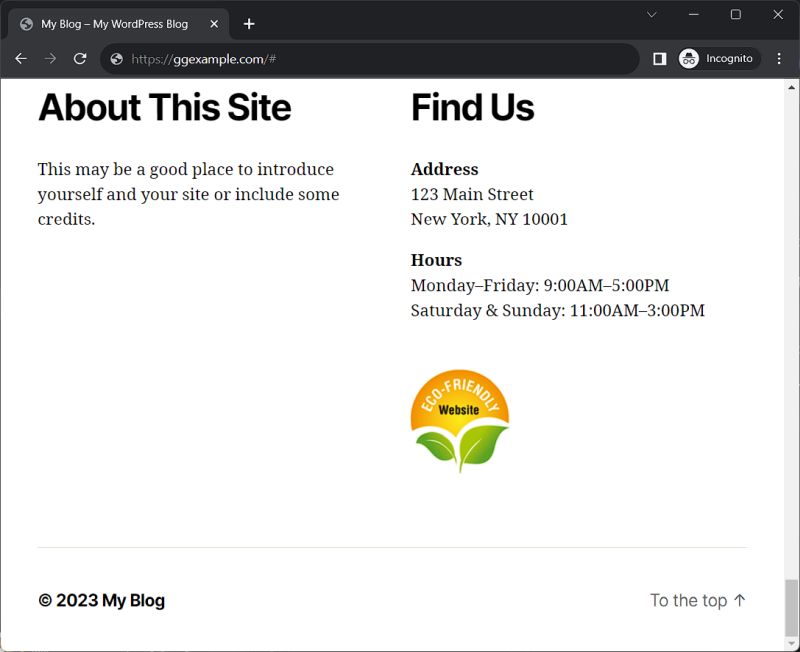Expand the tab search dropdown chevron
The height and width of the screenshot is (652, 800).
coord(652,14)
